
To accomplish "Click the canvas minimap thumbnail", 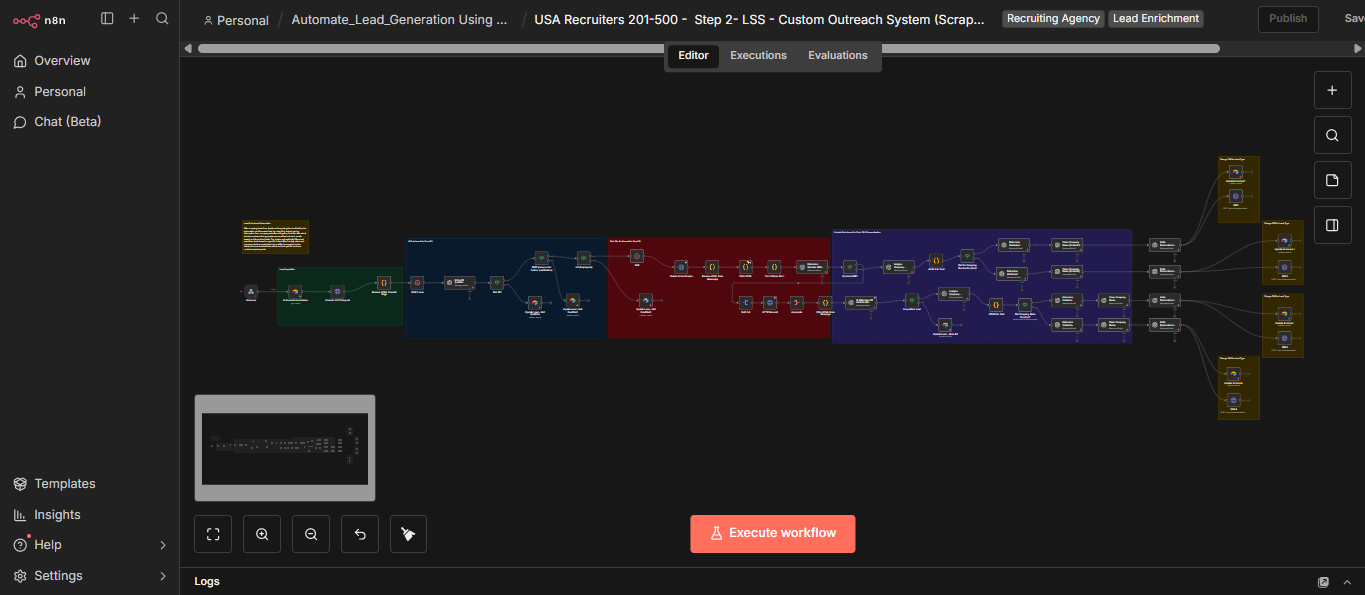I will [285, 448].
